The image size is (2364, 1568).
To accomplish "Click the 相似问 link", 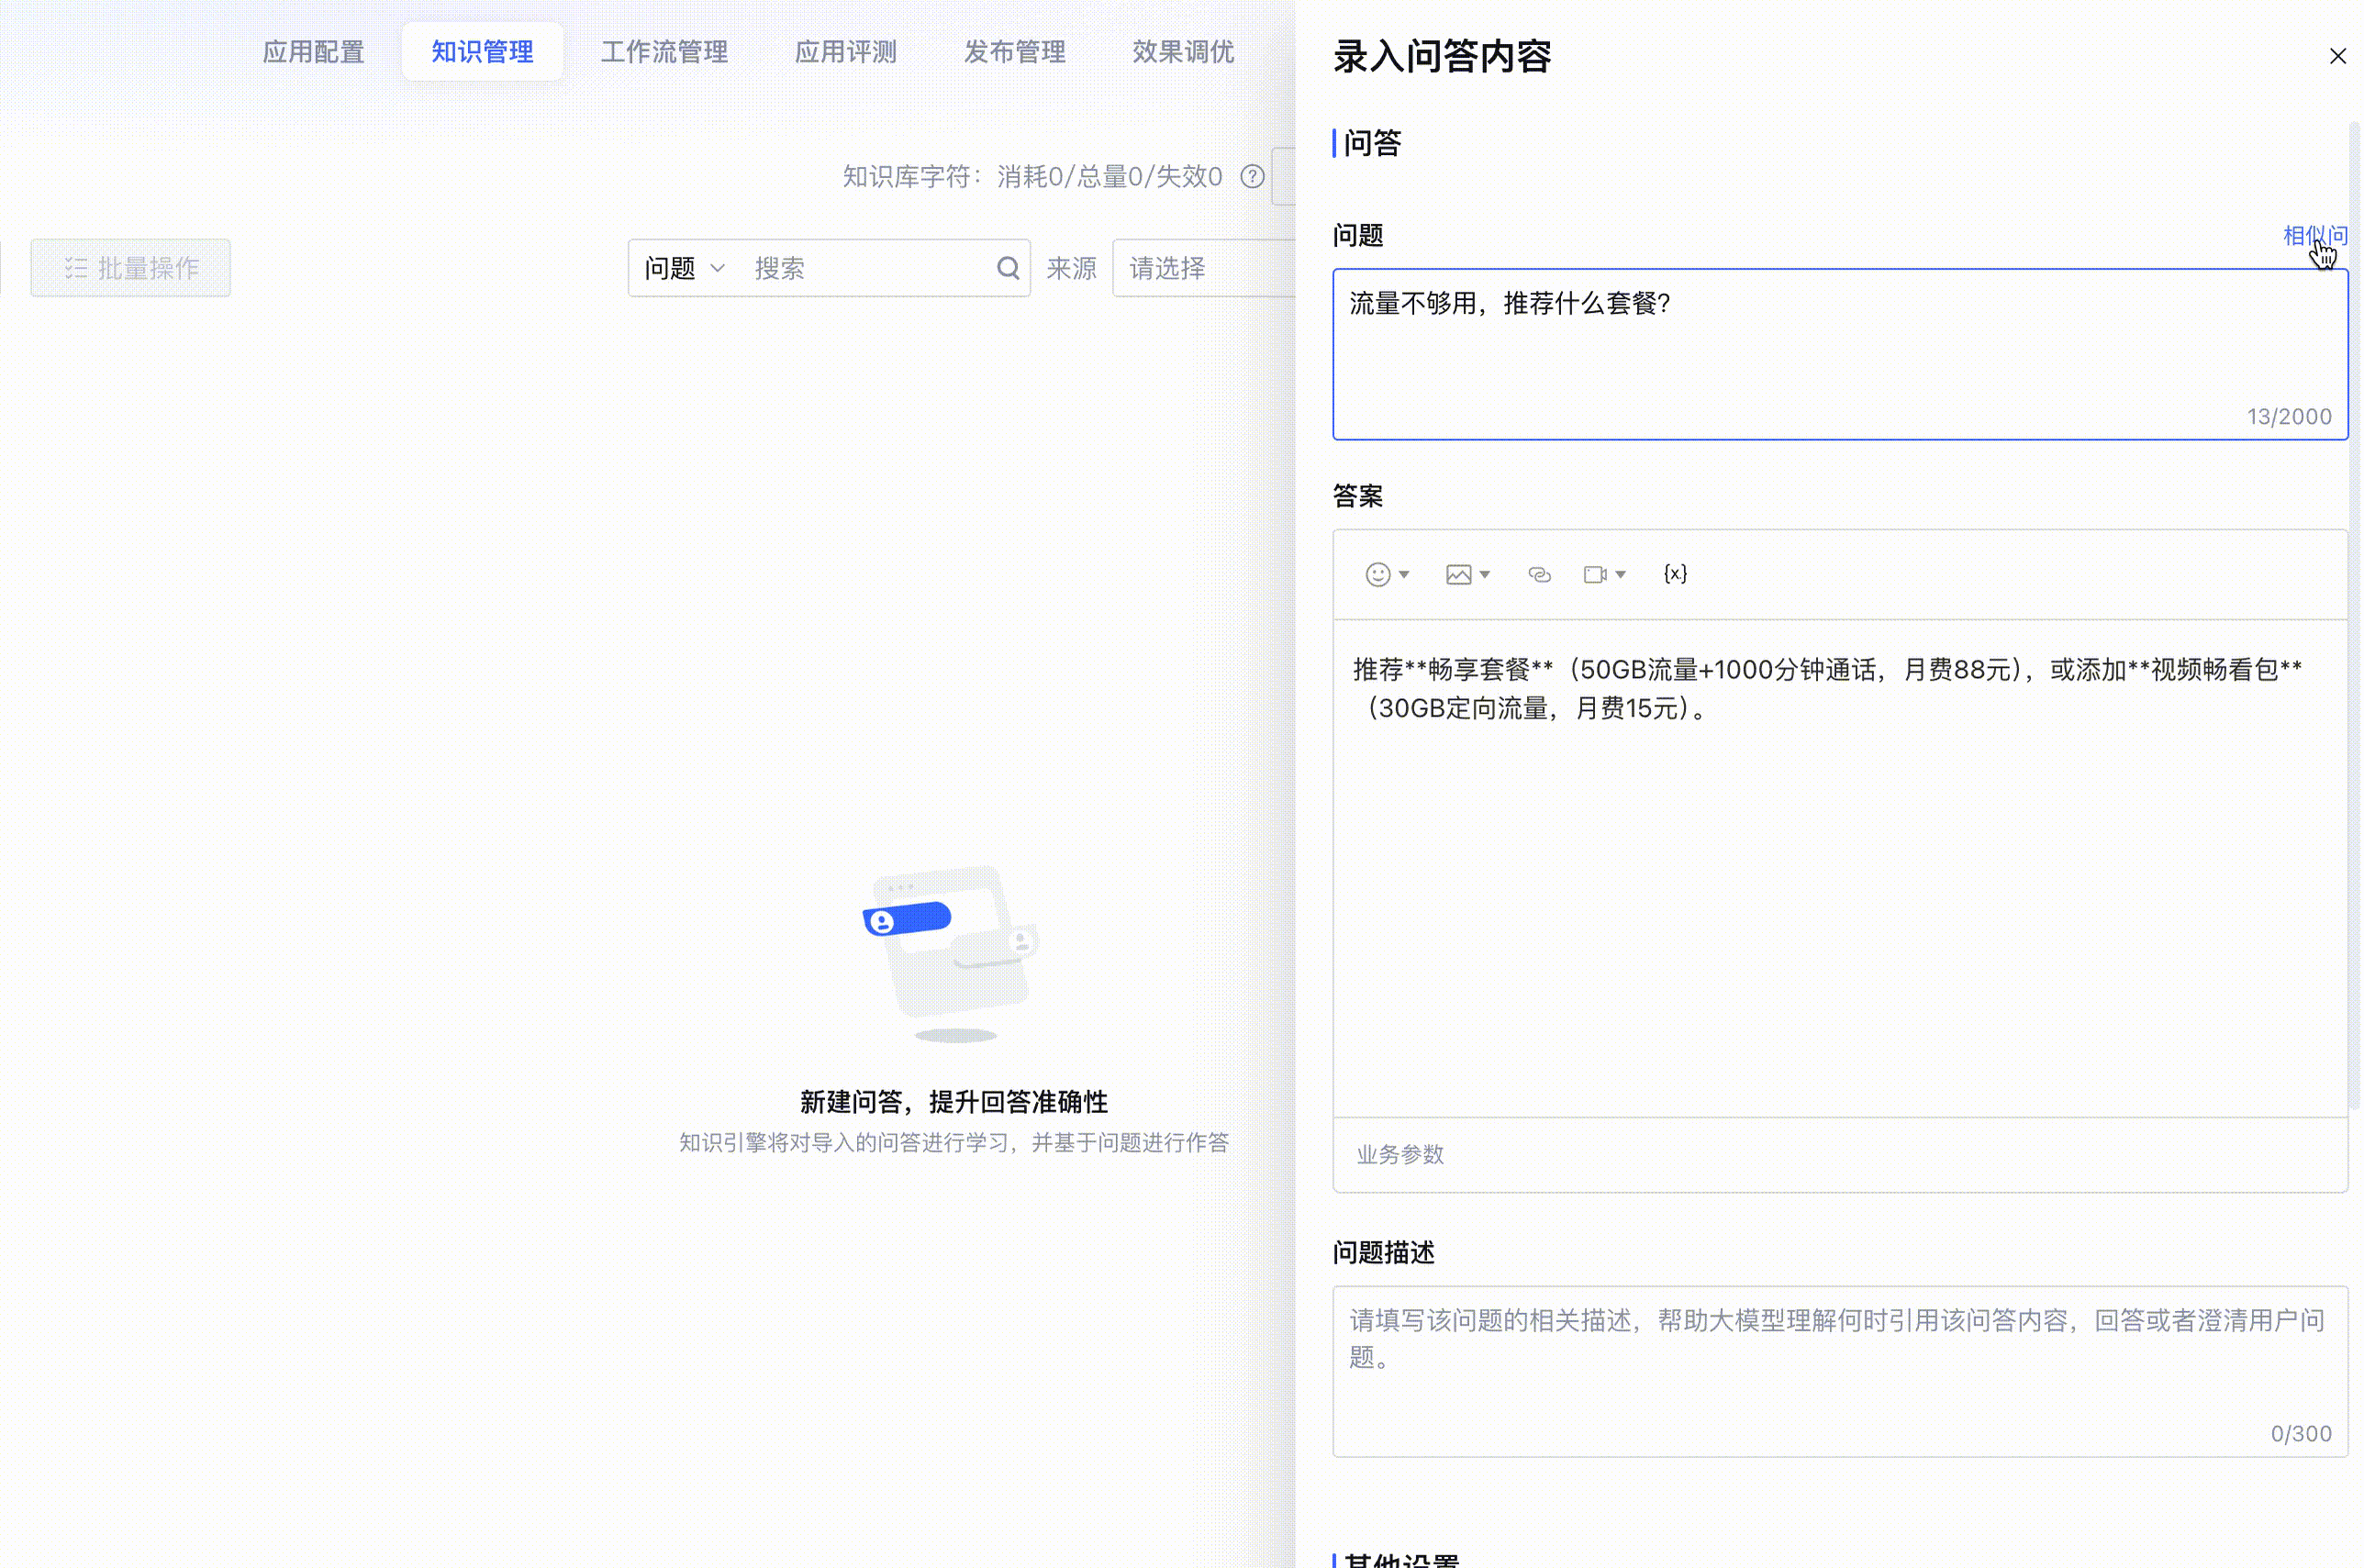I will click(x=2314, y=236).
